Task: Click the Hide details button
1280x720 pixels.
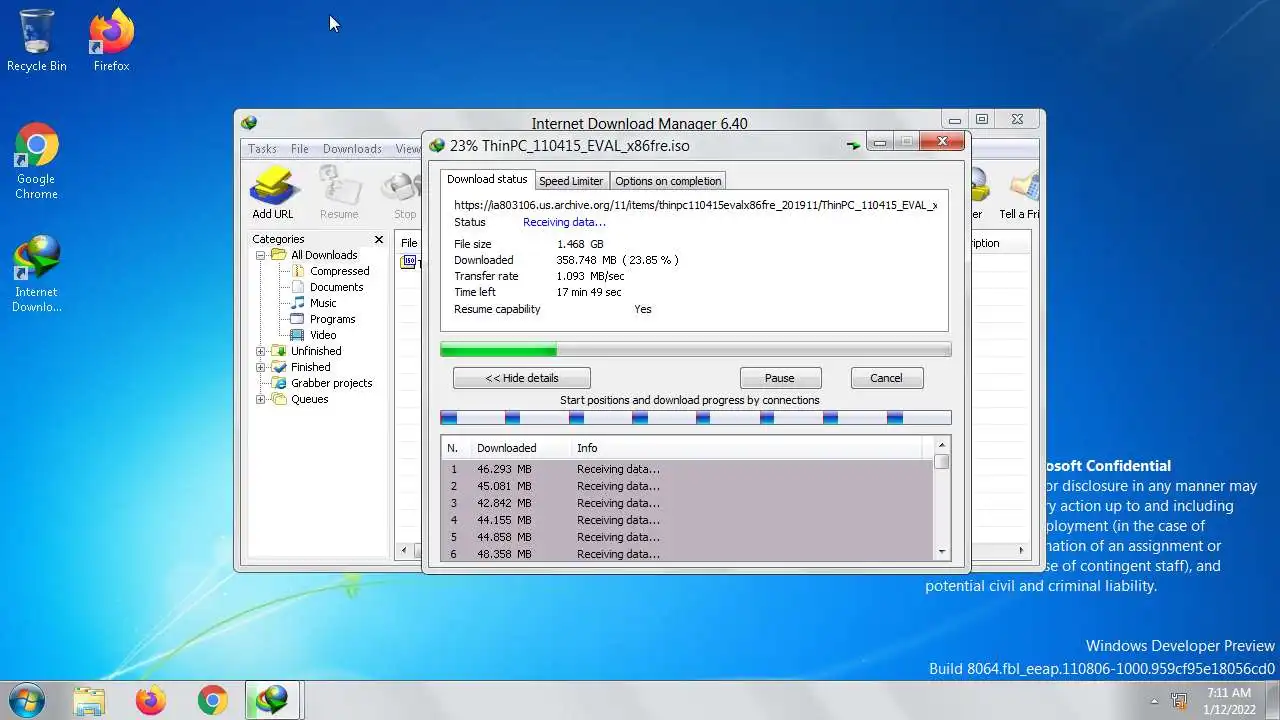Action: (x=522, y=378)
